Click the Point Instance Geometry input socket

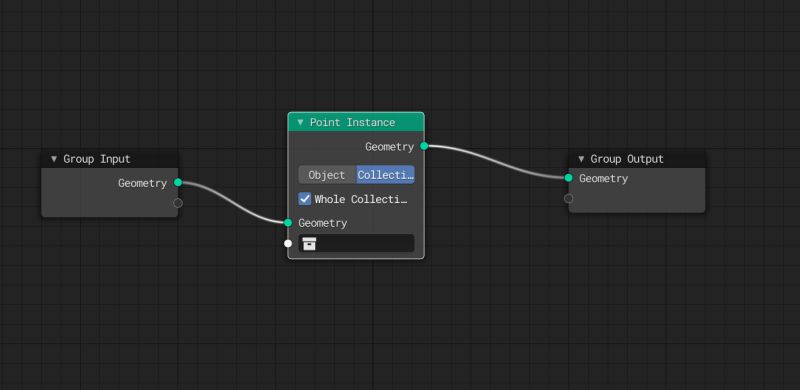[x=288, y=223]
